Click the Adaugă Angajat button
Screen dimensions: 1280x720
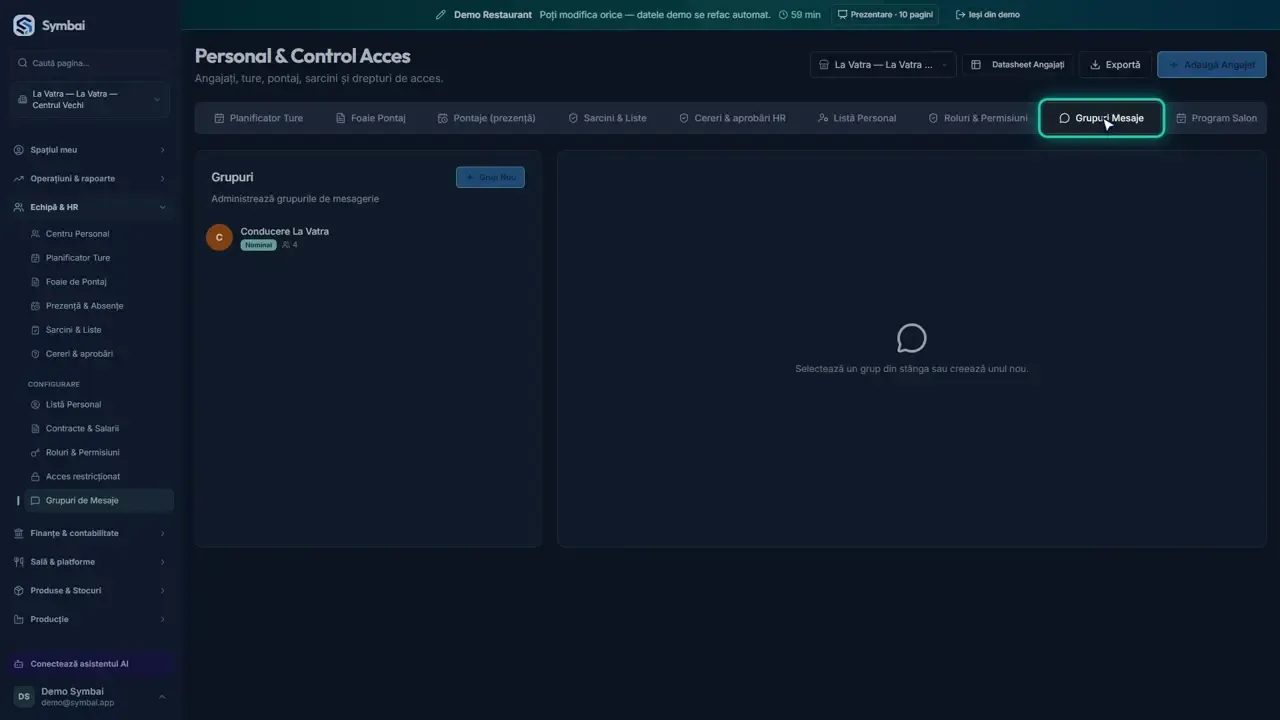click(x=1212, y=65)
